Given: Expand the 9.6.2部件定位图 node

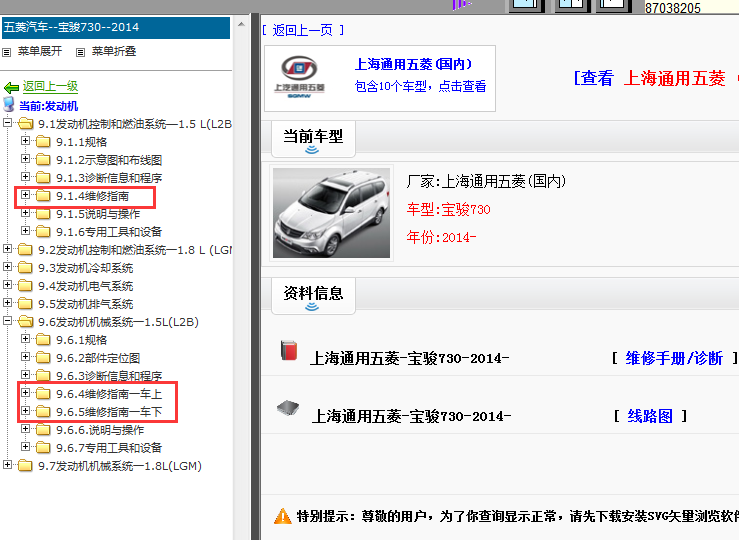Looking at the screenshot, I should tap(25, 357).
